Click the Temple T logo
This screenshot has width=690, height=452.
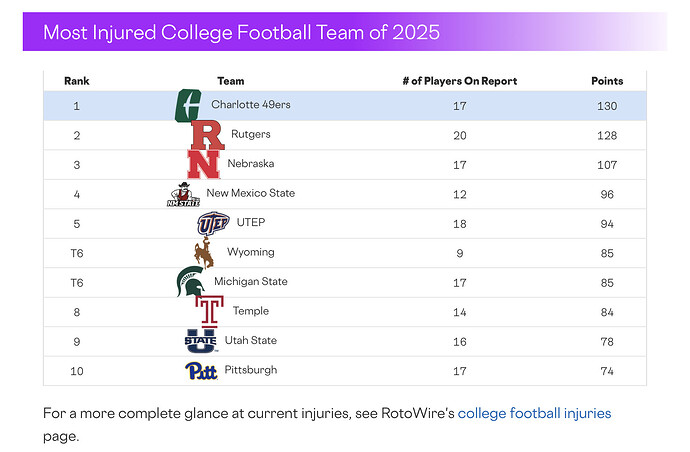click(209, 311)
